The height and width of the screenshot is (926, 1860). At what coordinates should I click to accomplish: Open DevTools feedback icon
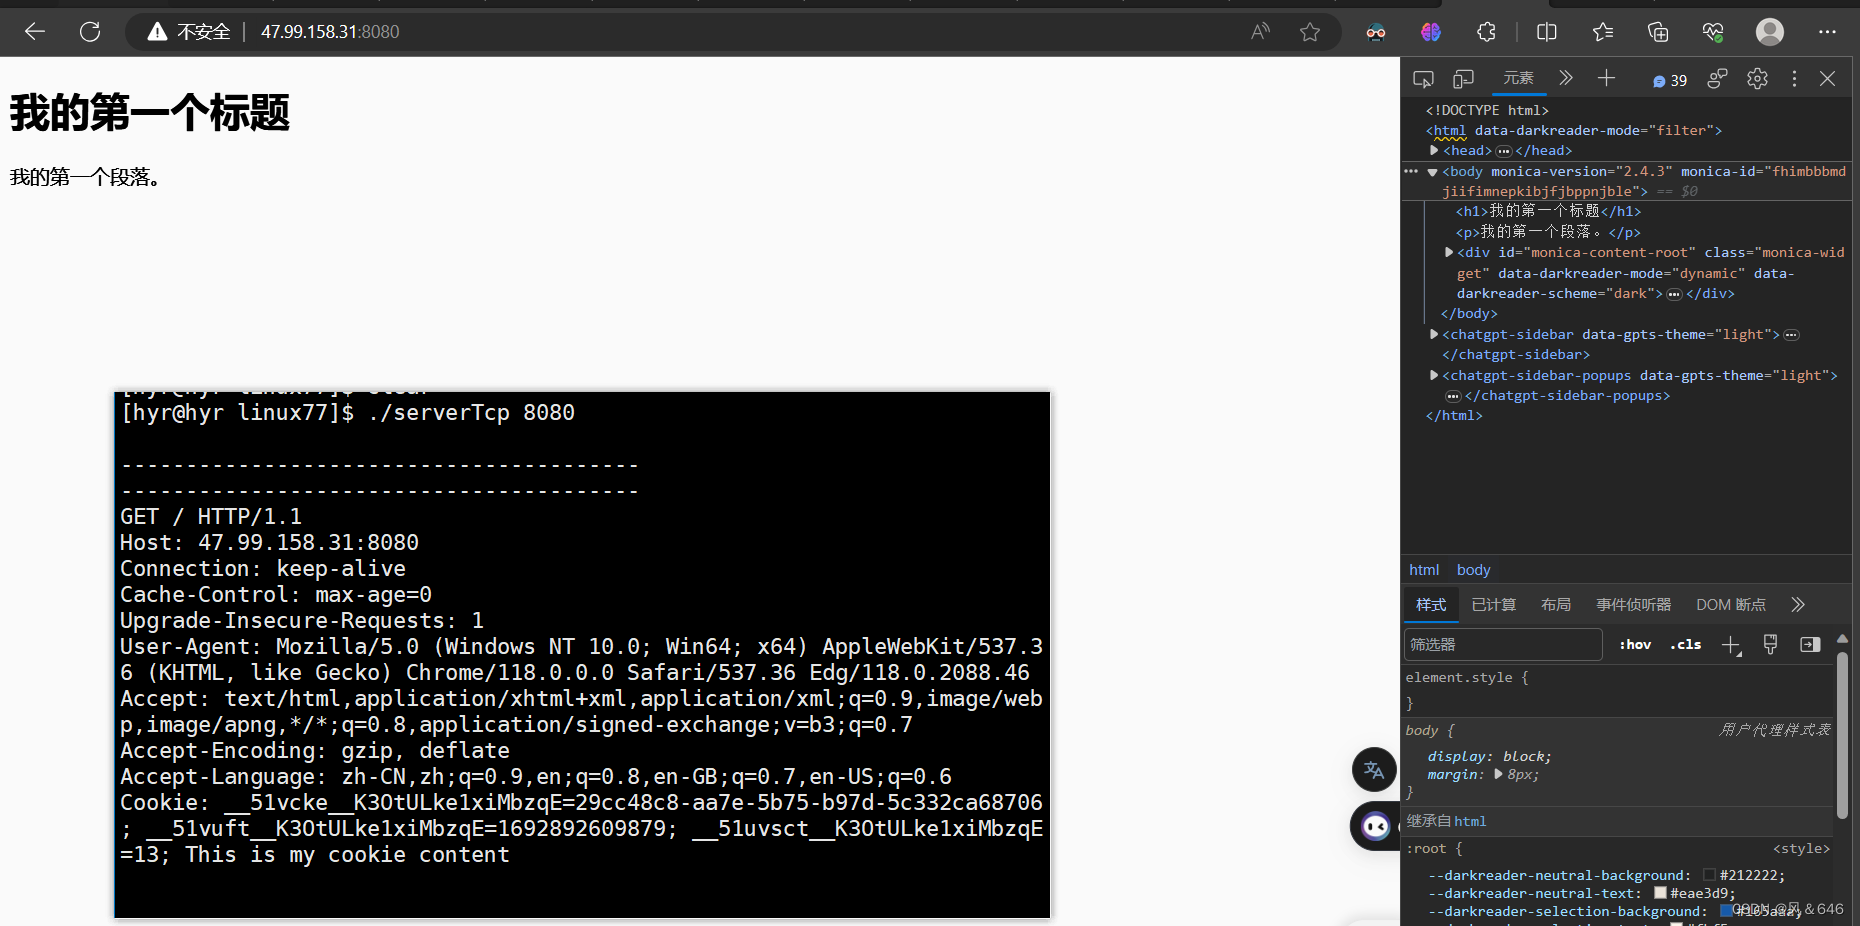click(1717, 79)
